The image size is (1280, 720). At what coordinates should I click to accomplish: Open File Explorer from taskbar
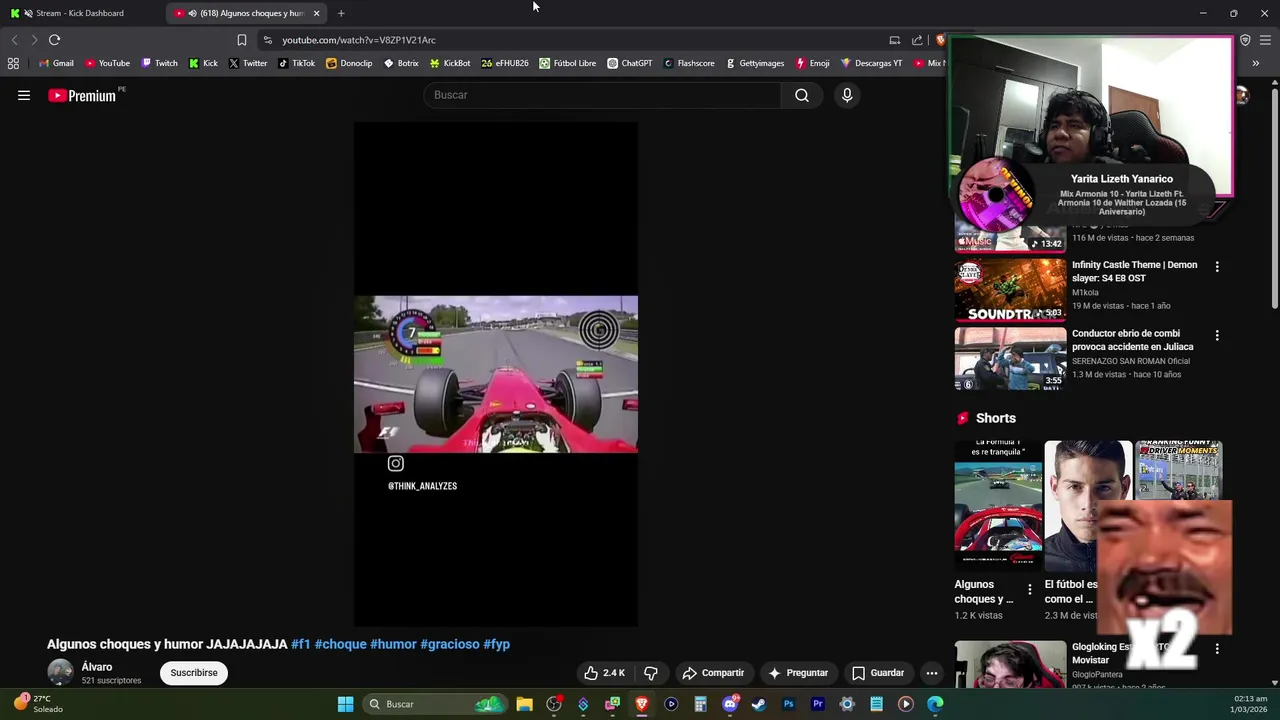click(524, 704)
